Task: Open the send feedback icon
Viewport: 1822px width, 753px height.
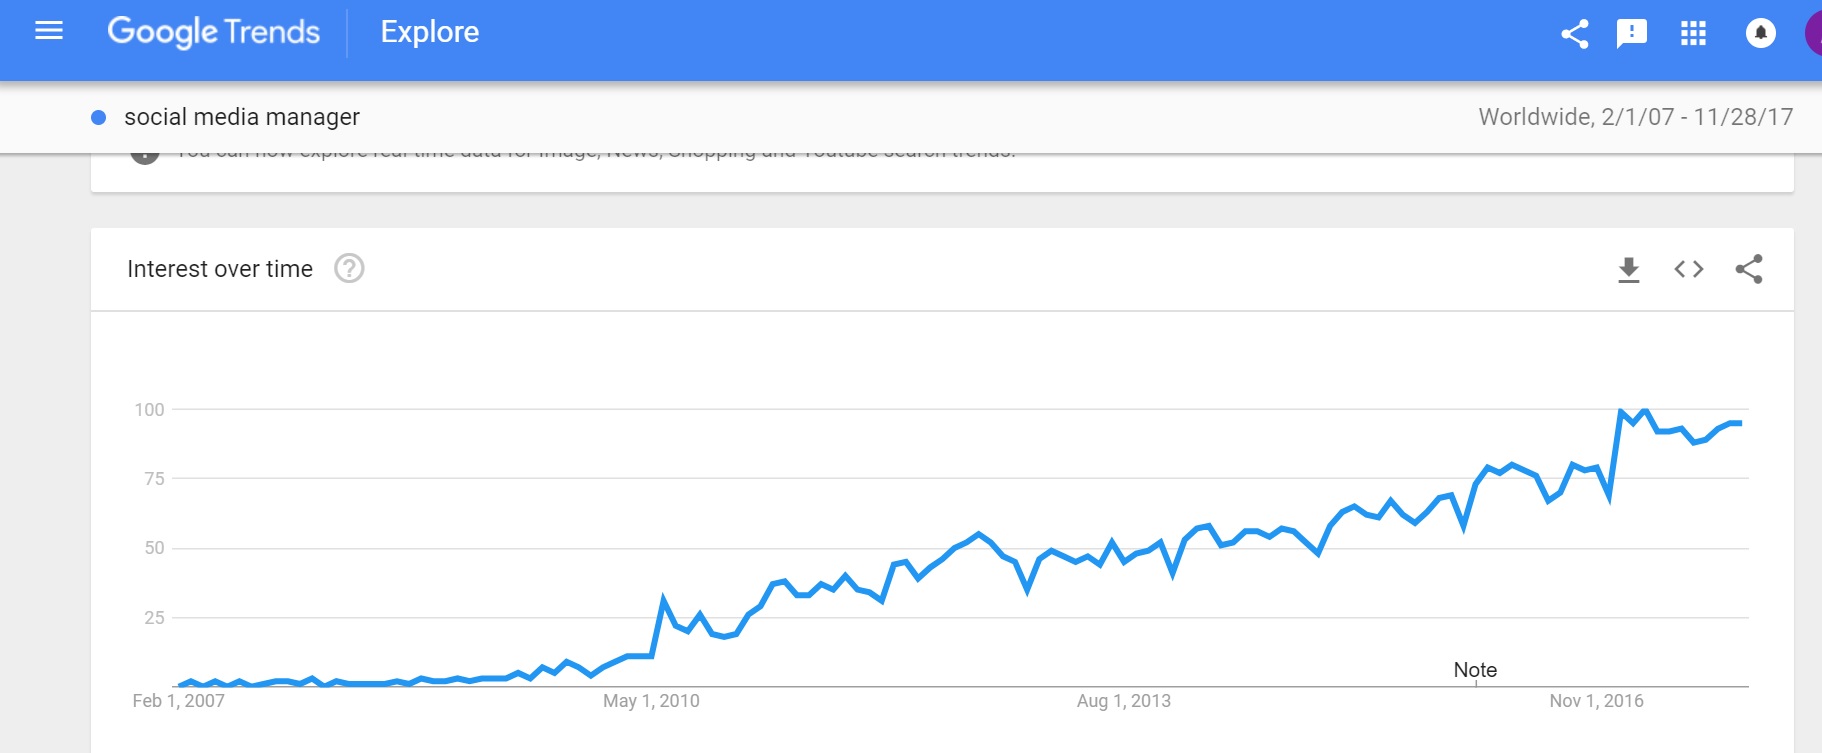Action: coord(1632,34)
